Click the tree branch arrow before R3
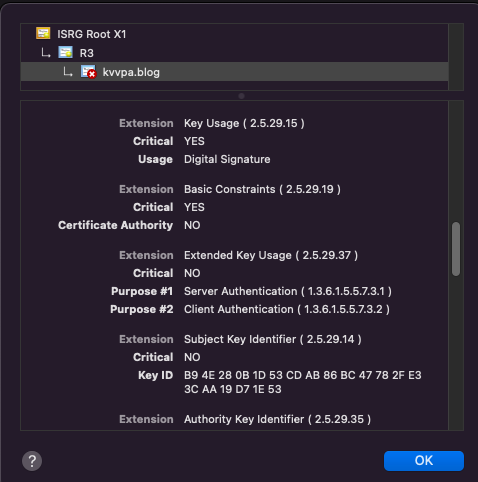478x482 pixels. (x=46, y=53)
